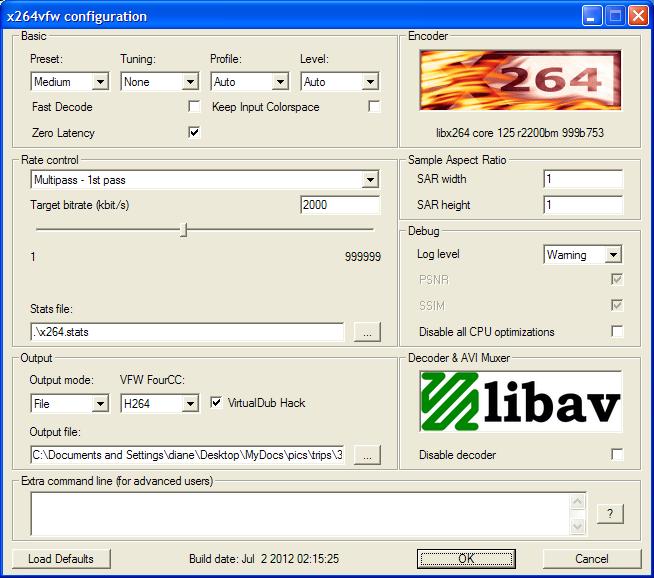Open the Profile dropdown set to Auto
Image resolution: width=654 pixels, height=578 pixels.
(x=250, y=82)
